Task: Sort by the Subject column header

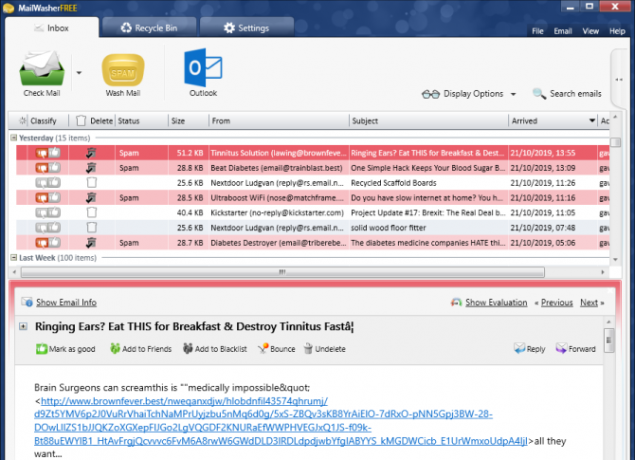Action: pos(429,121)
